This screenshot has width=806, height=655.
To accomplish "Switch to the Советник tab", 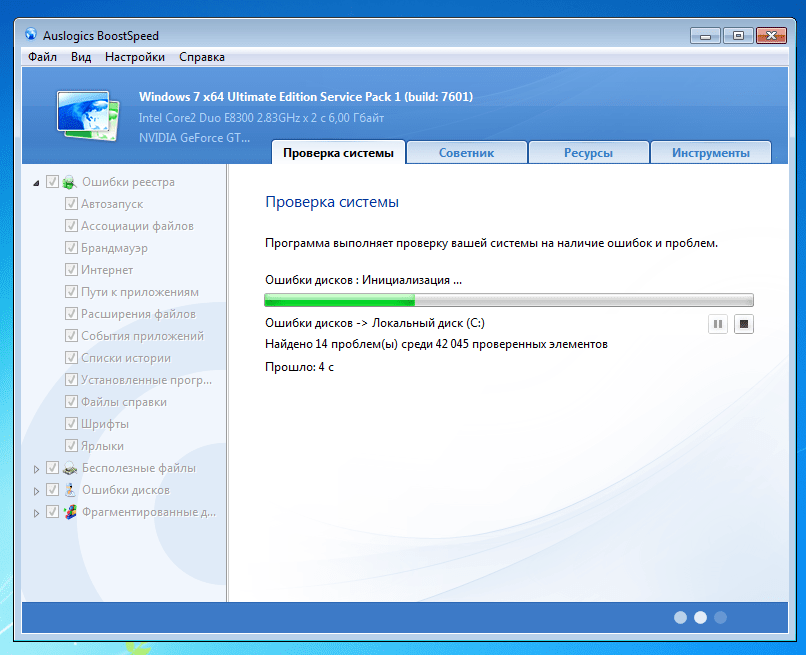I will (x=466, y=153).
